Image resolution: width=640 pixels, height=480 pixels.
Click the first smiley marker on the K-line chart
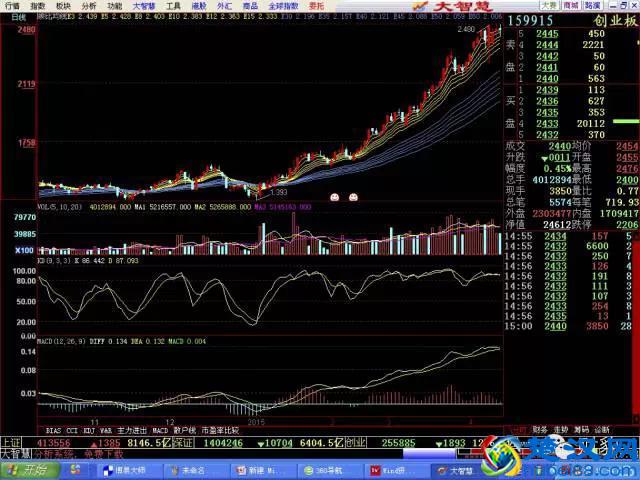coord(335,197)
